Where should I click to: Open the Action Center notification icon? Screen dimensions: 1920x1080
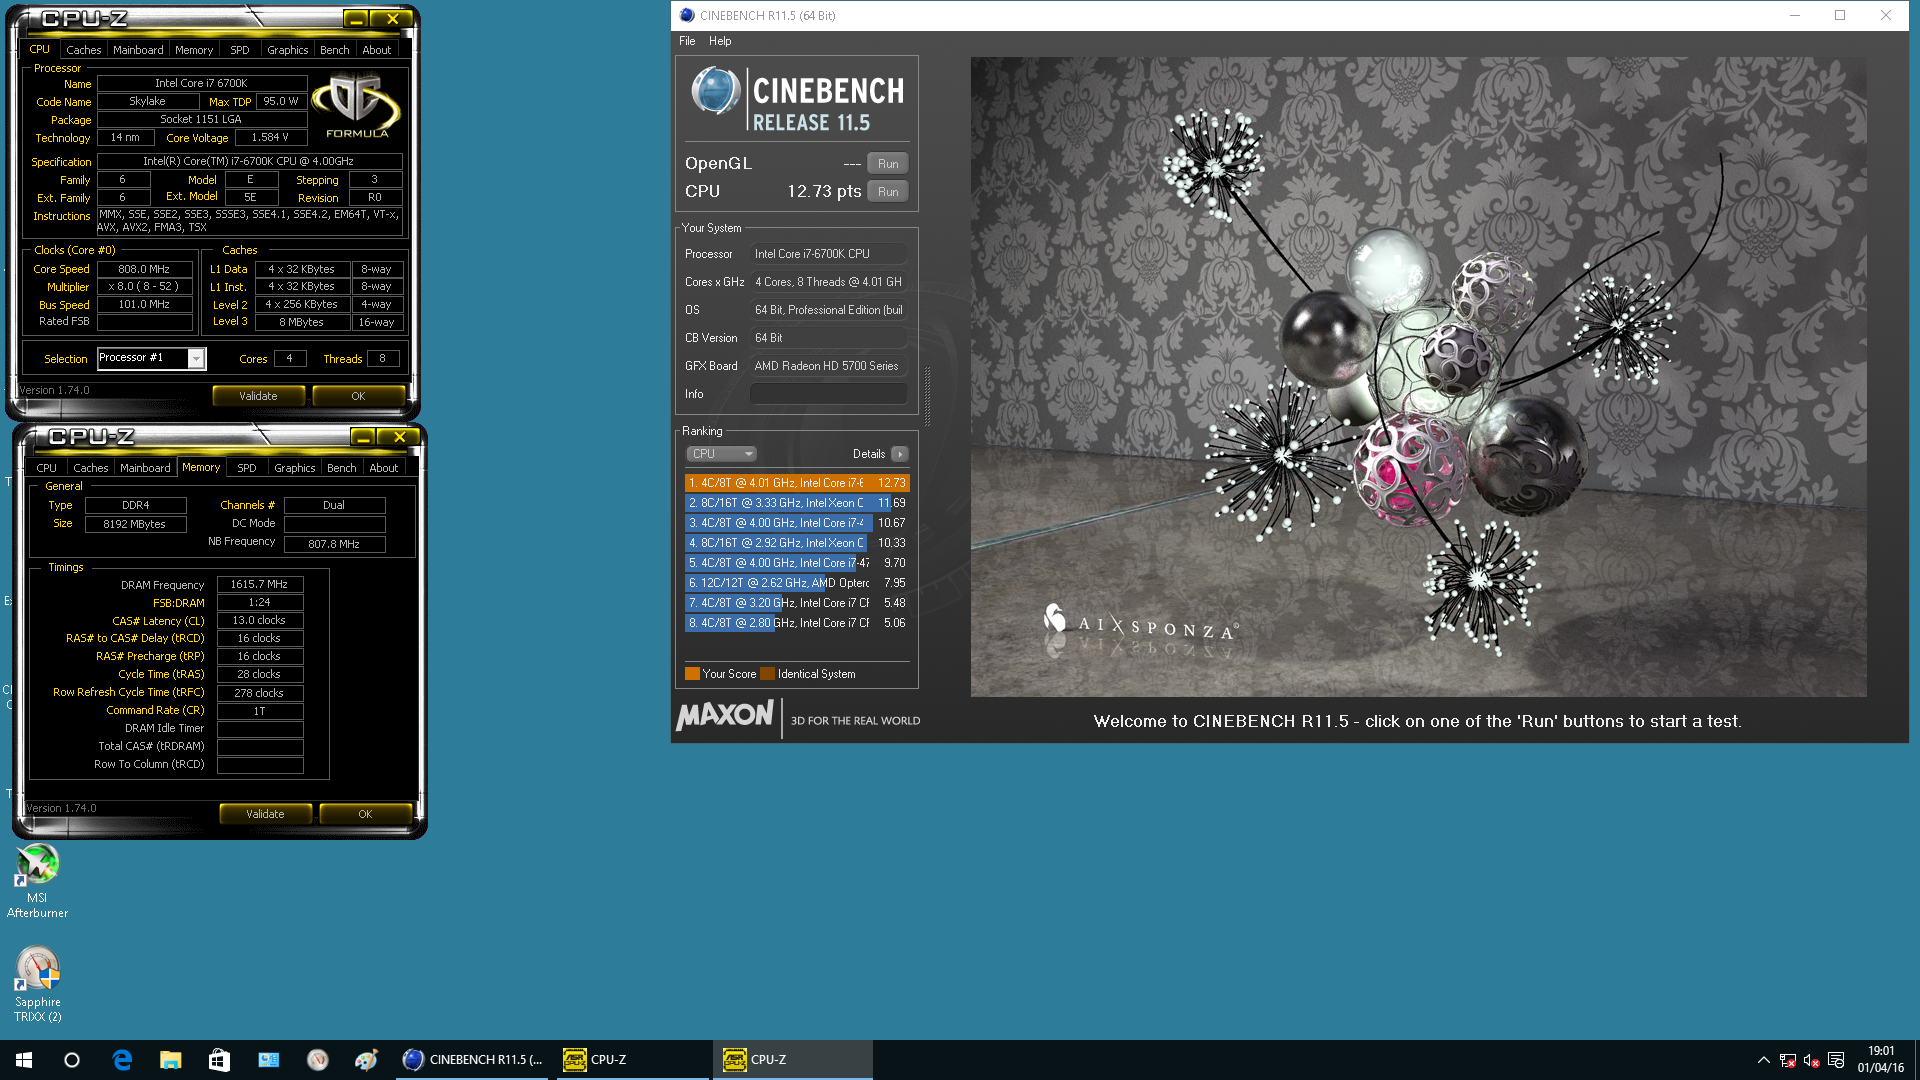[1836, 1060]
